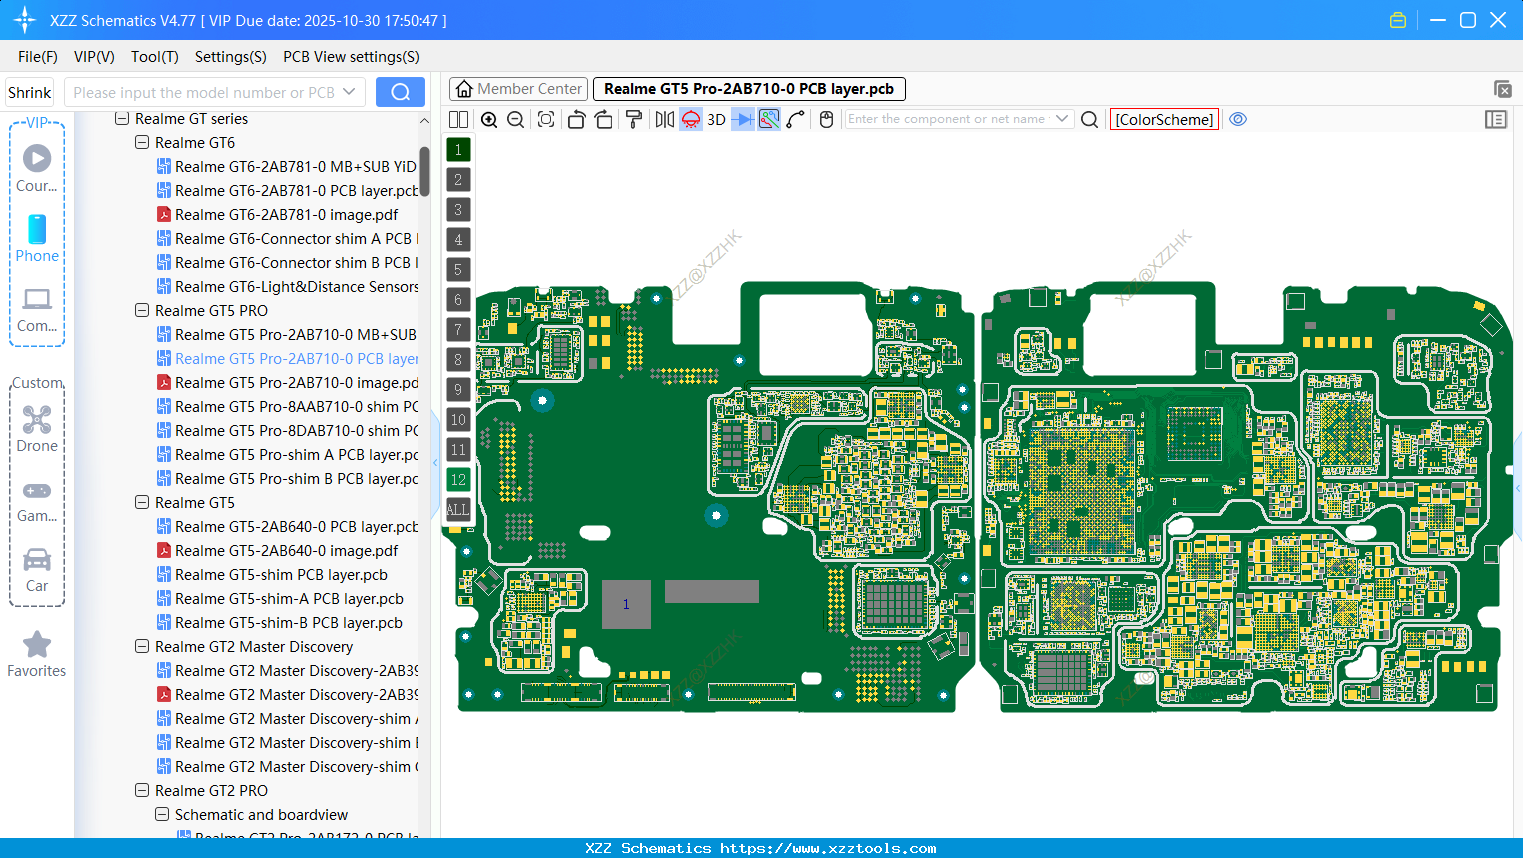Toggle the eye visibility icon near ColorScheme
Viewport: 1523px width, 858px height.
1238,119
